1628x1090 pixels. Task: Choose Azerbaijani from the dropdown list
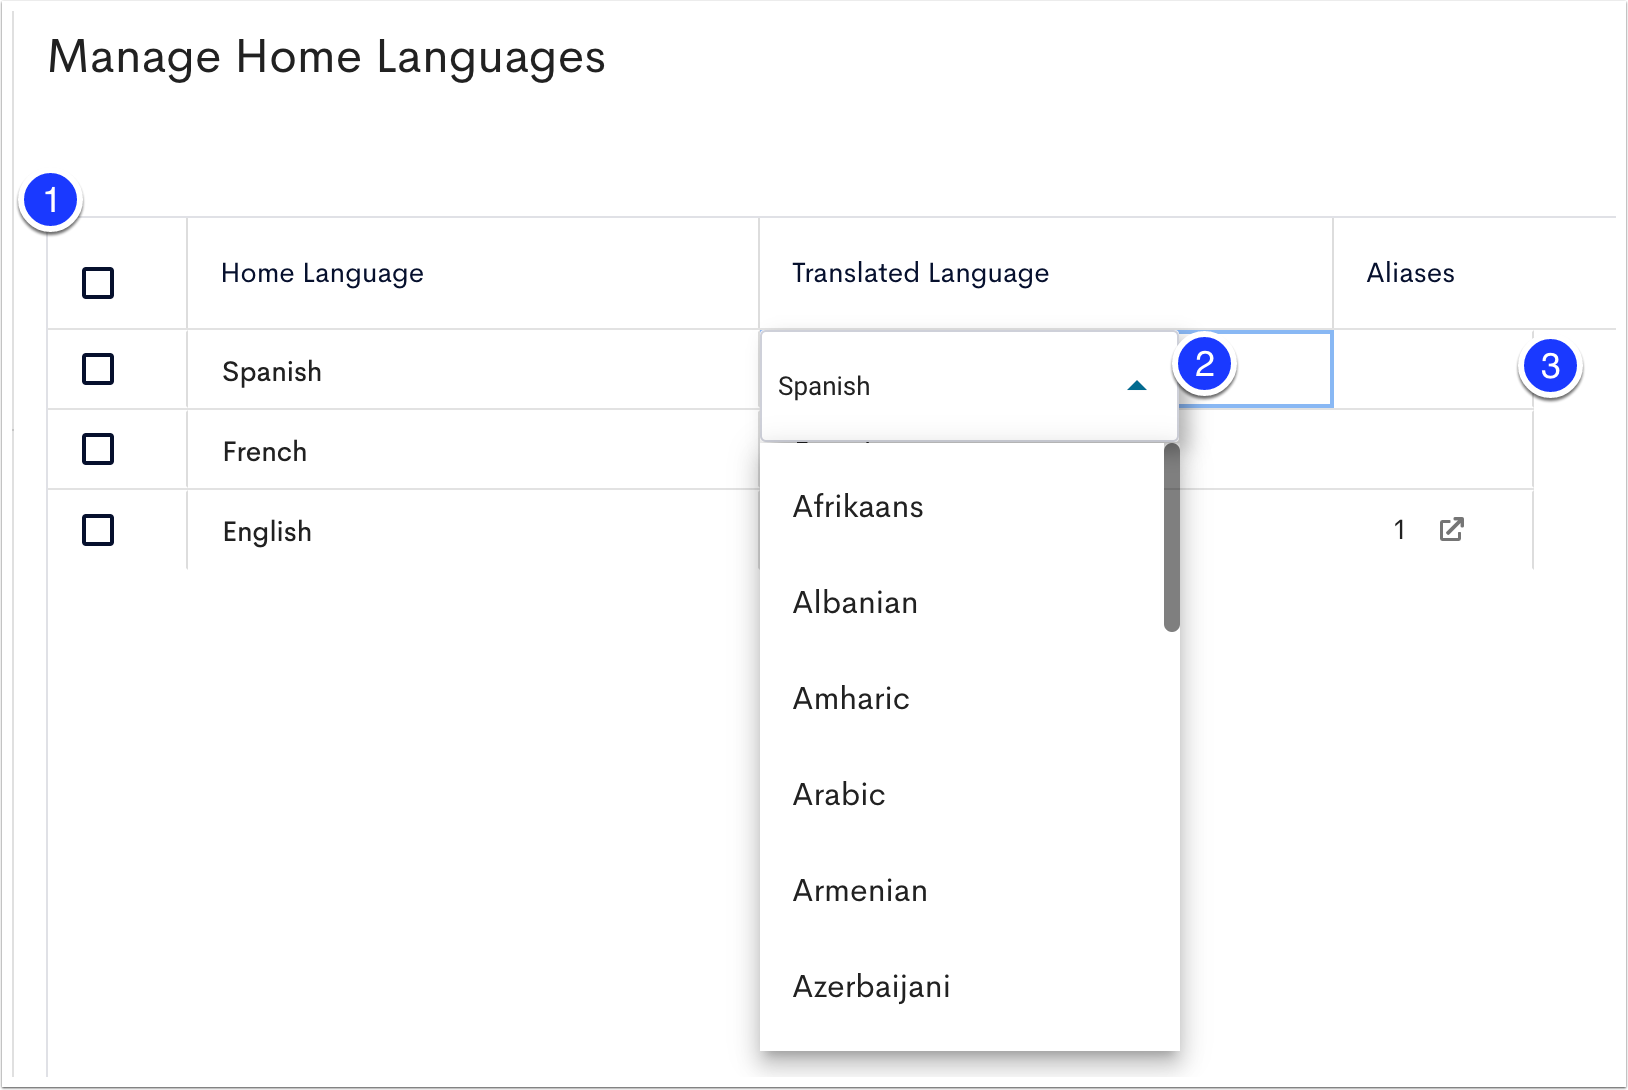(x=871, y=986)
